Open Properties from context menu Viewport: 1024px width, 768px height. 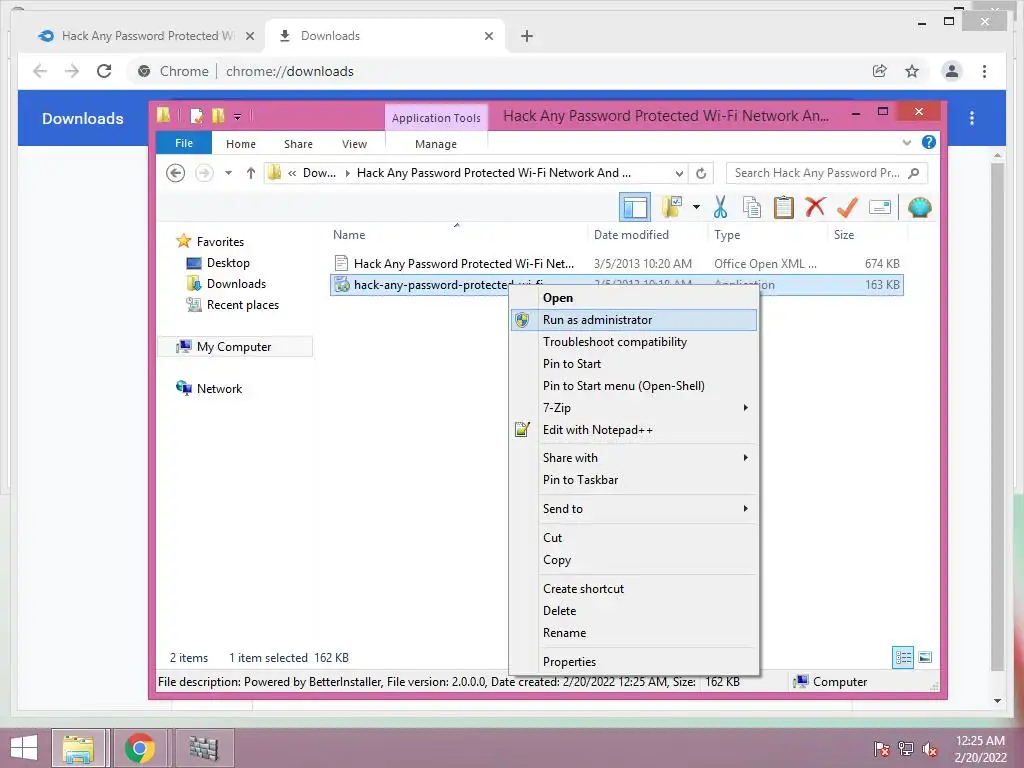point(633,662)
